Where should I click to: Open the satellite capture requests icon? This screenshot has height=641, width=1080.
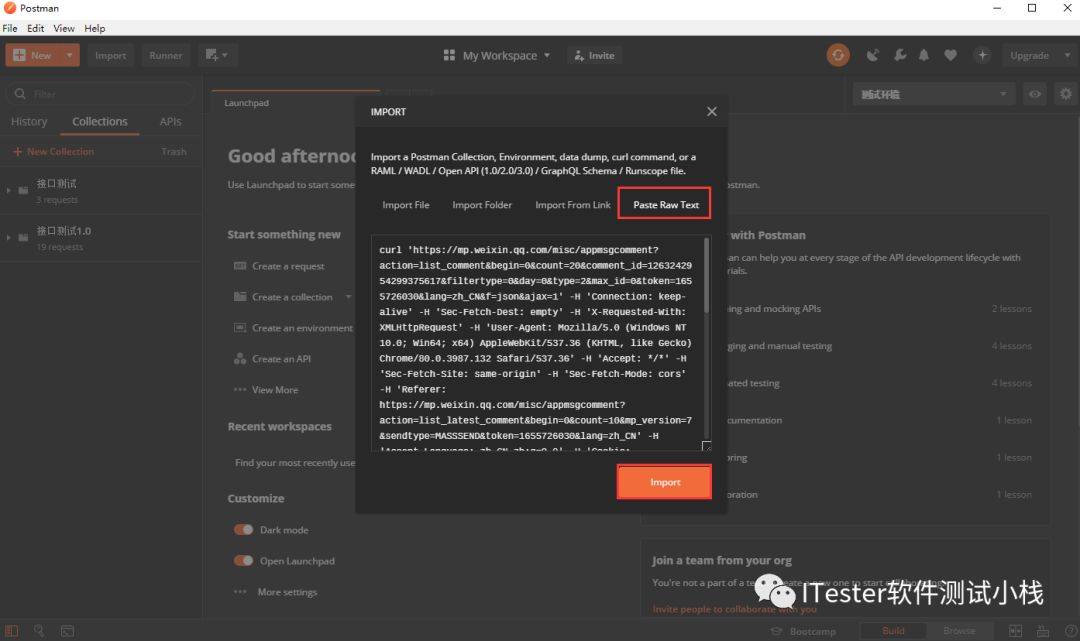point(873,55)
